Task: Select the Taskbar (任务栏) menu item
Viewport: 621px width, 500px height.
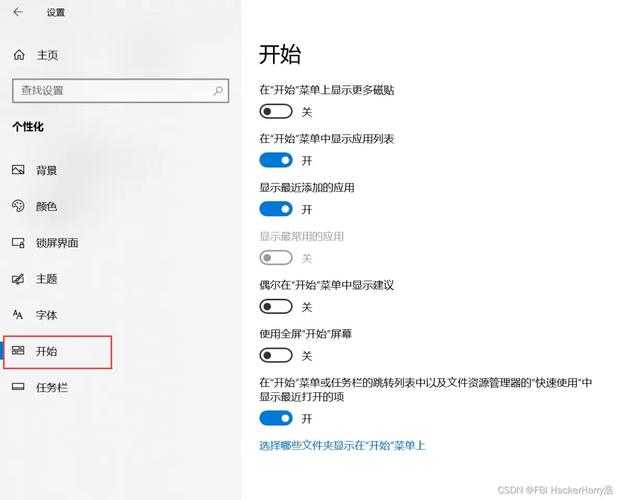Action: [x=52, y=387]
